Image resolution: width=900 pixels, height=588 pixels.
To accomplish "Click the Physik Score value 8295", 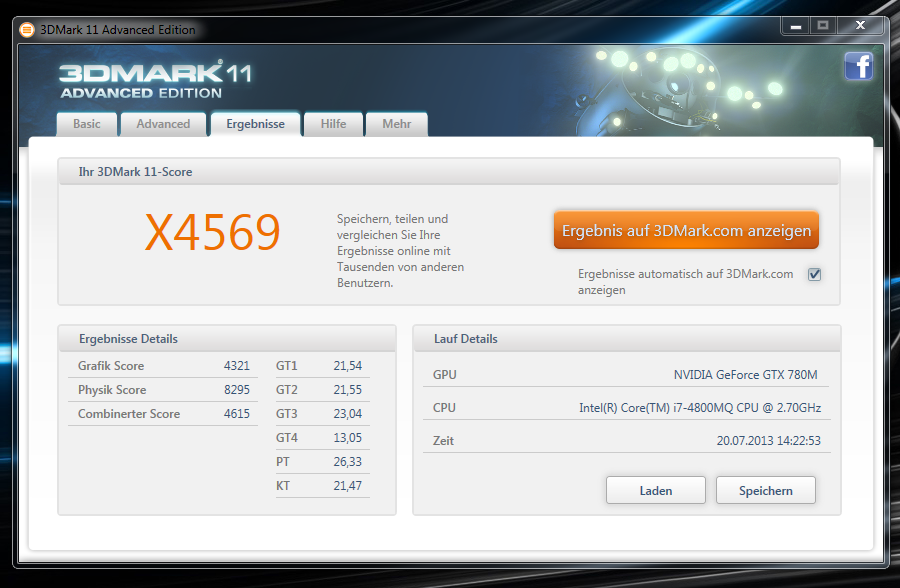I will (x=236, y=390).
